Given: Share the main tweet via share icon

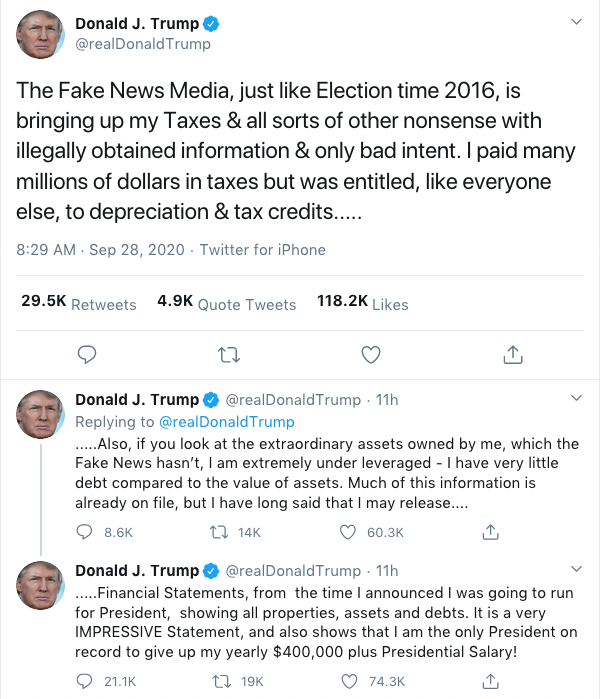Looking at the screenshot, I should pyautogui.click(x=512, y=354).
